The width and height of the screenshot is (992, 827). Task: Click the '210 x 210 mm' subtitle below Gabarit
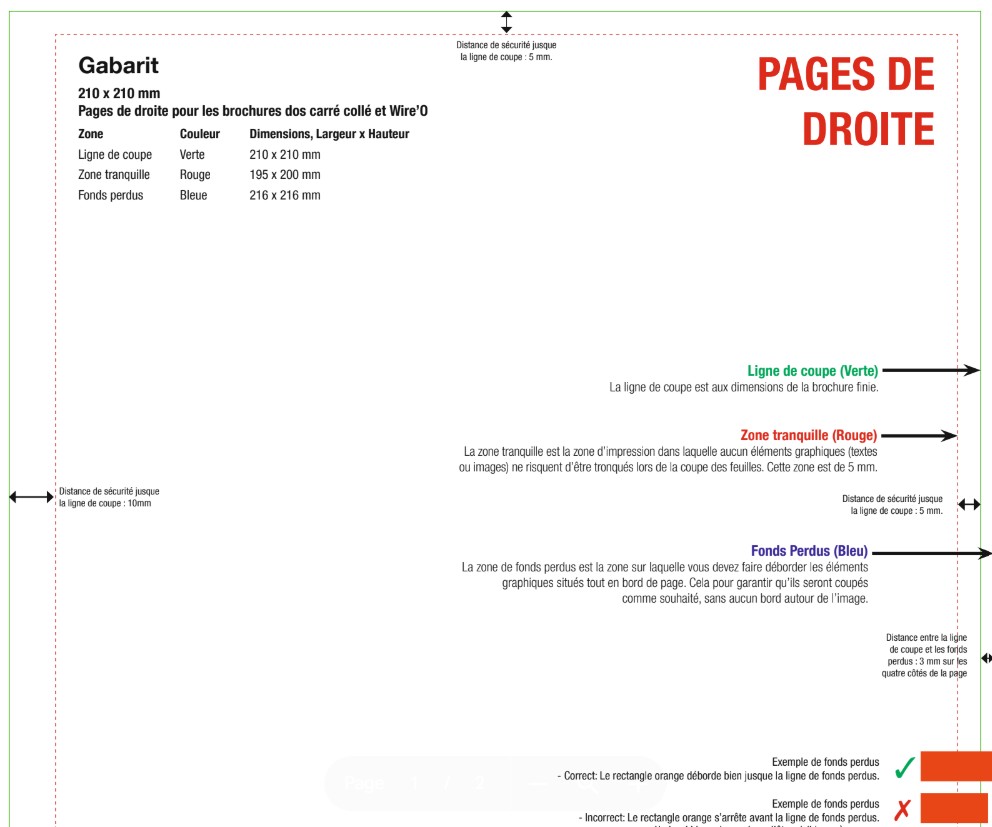click(119, 93)
